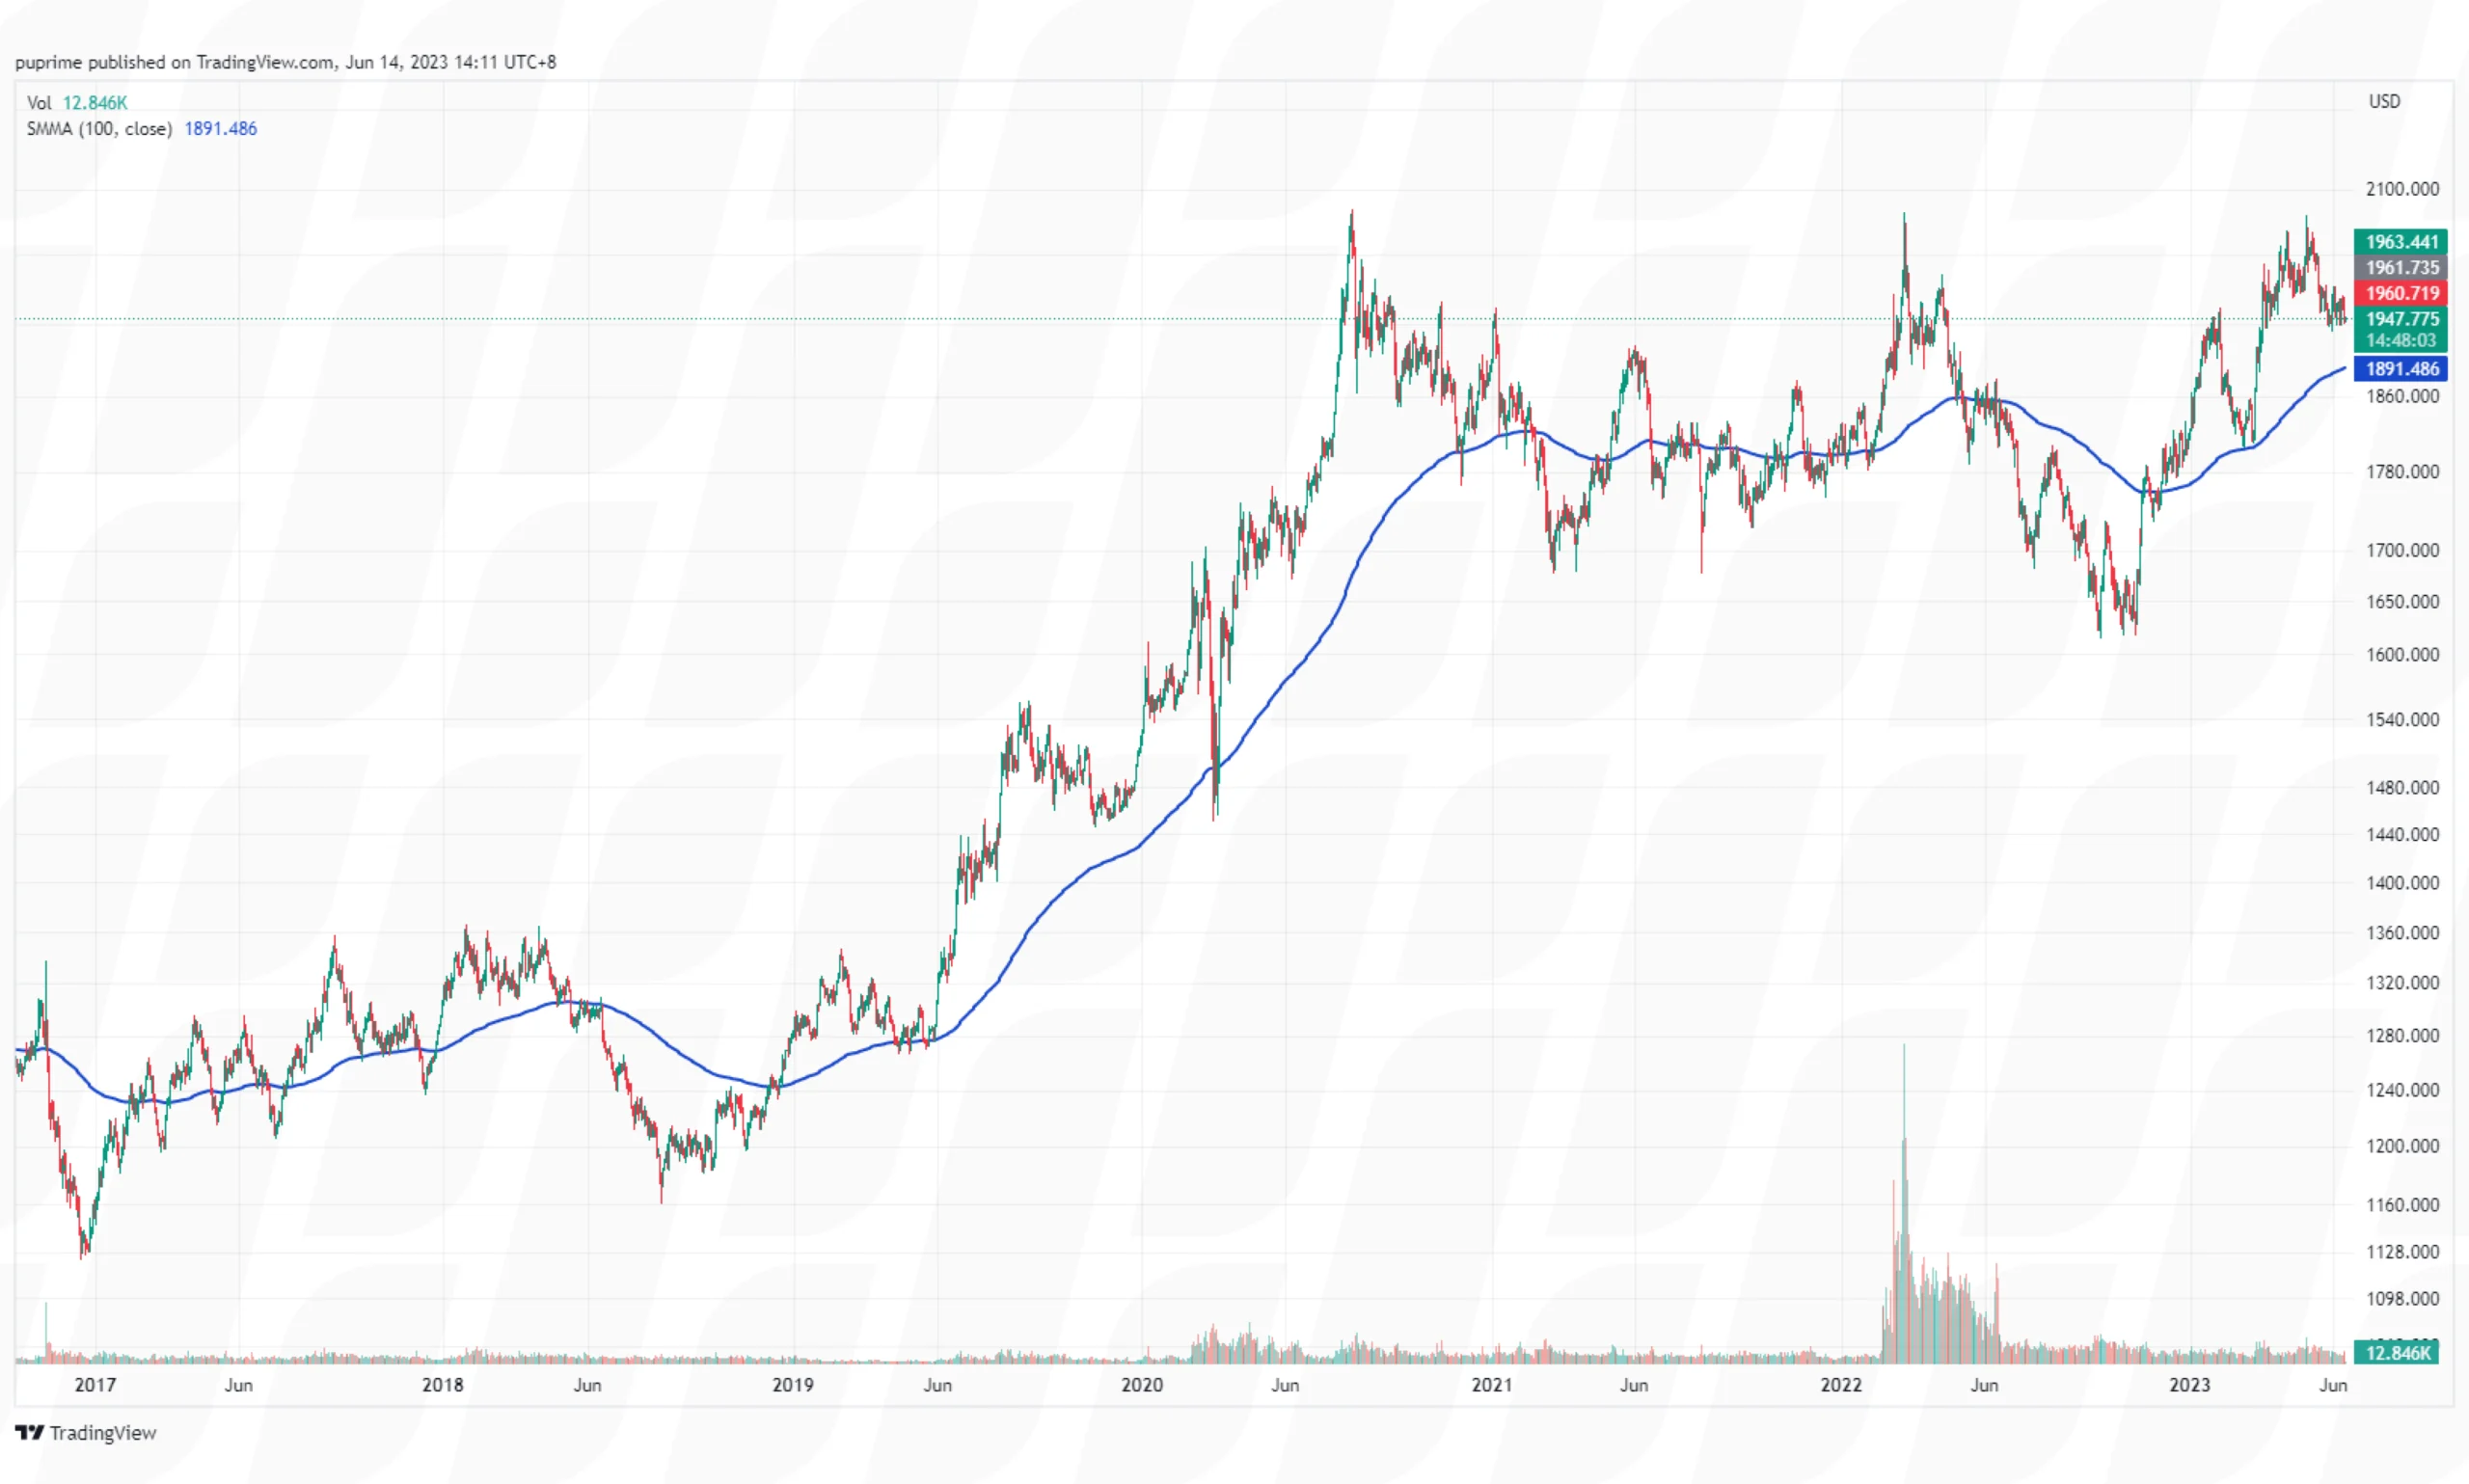2469x1484 pixels.
Task: Click the red 1960.719 bid price flag
Action: [2401, 293]
